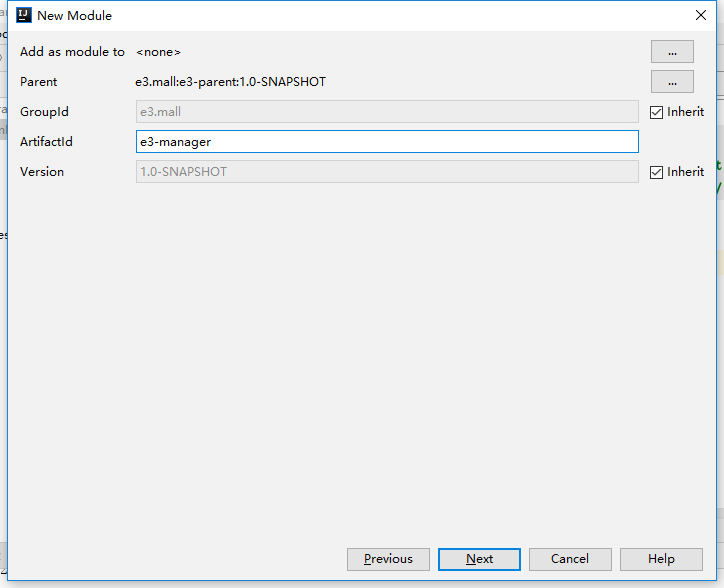Close the New Module dialog
This screenshot has width=724, height=588.
coord(701,15)
